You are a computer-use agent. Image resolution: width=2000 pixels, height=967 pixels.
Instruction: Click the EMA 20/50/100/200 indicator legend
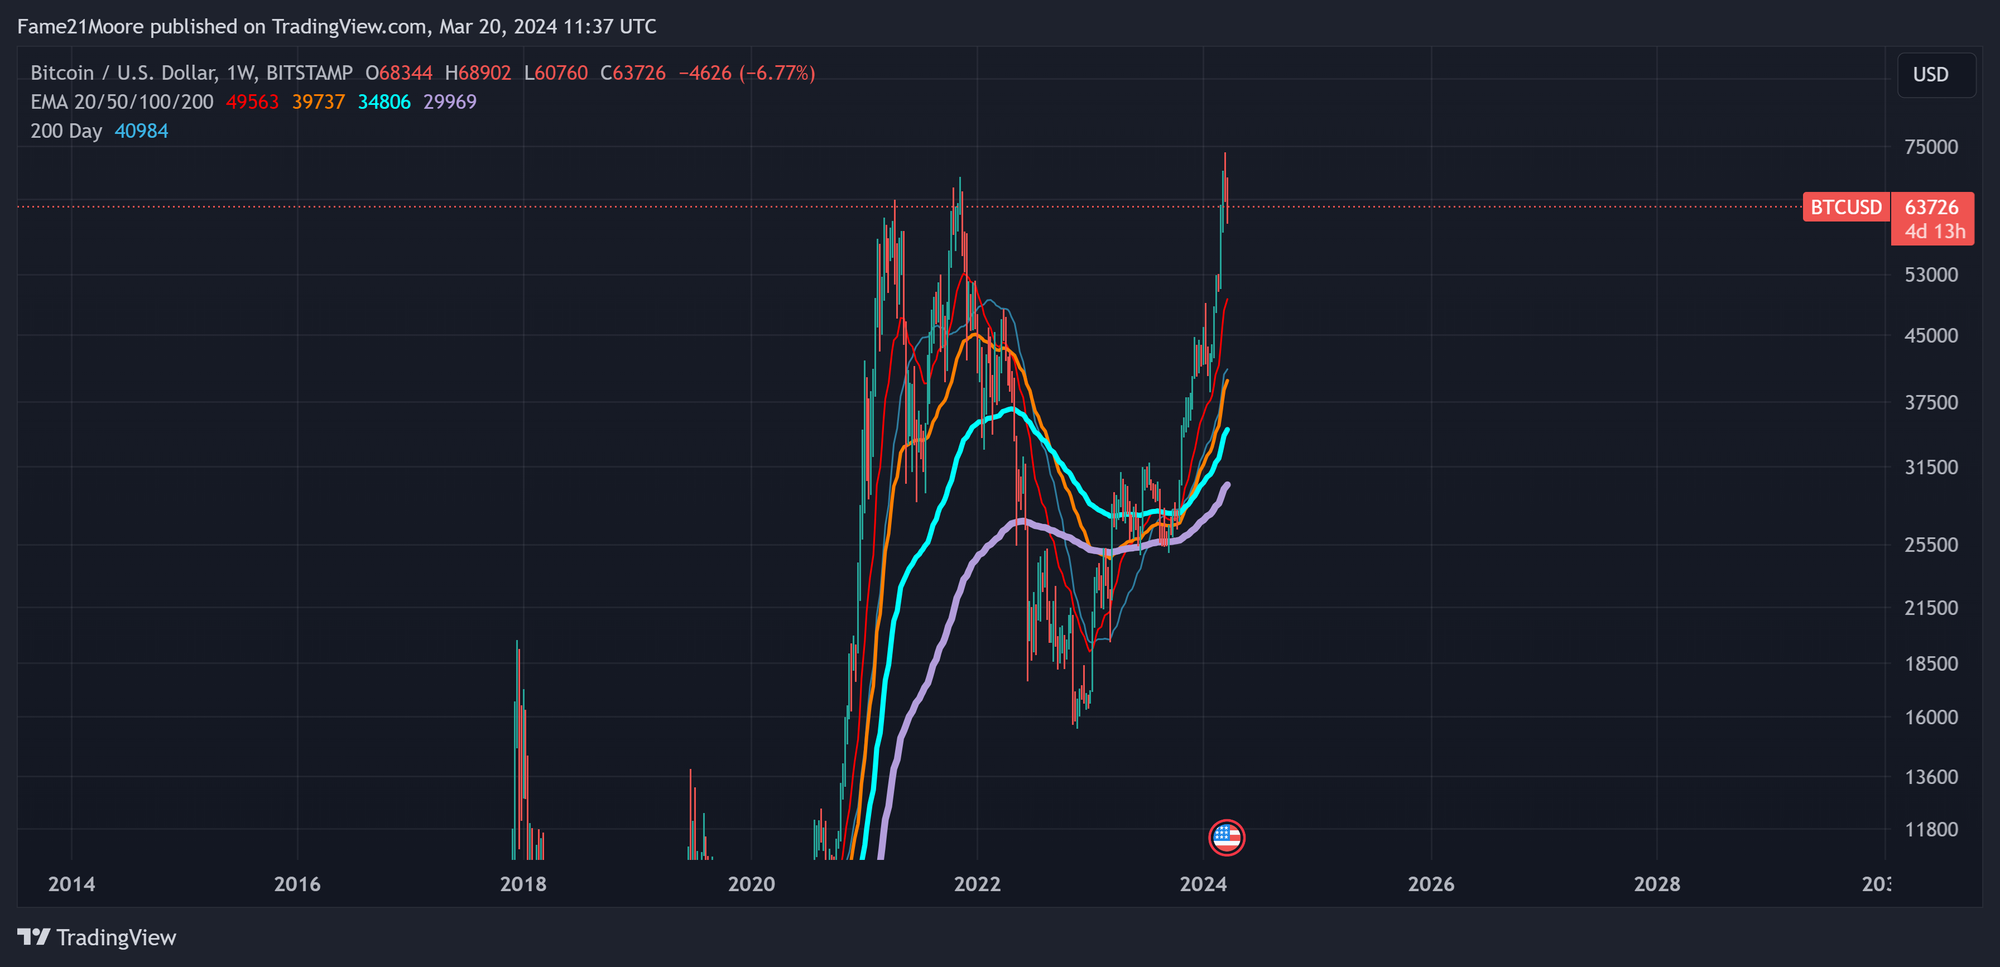click(x=122, y=102)
